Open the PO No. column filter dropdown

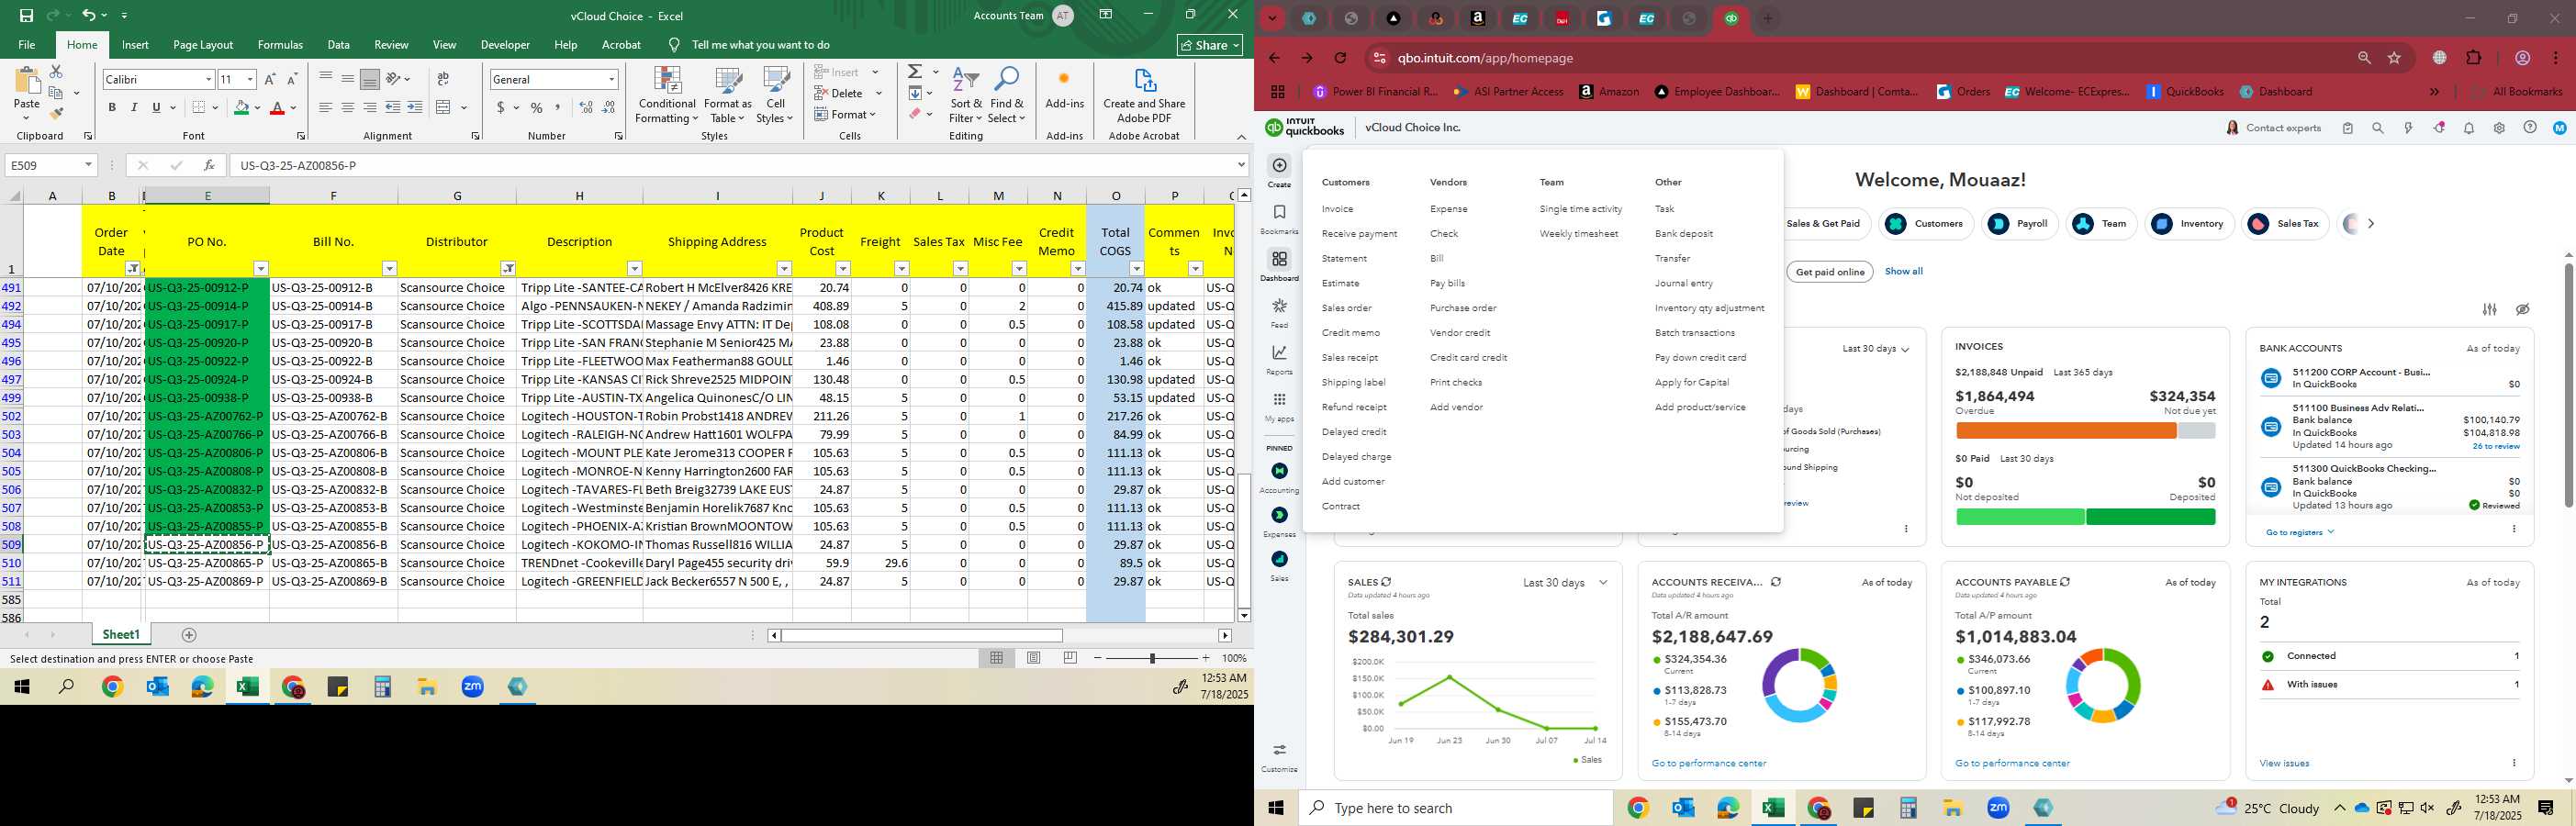(261, 268)
